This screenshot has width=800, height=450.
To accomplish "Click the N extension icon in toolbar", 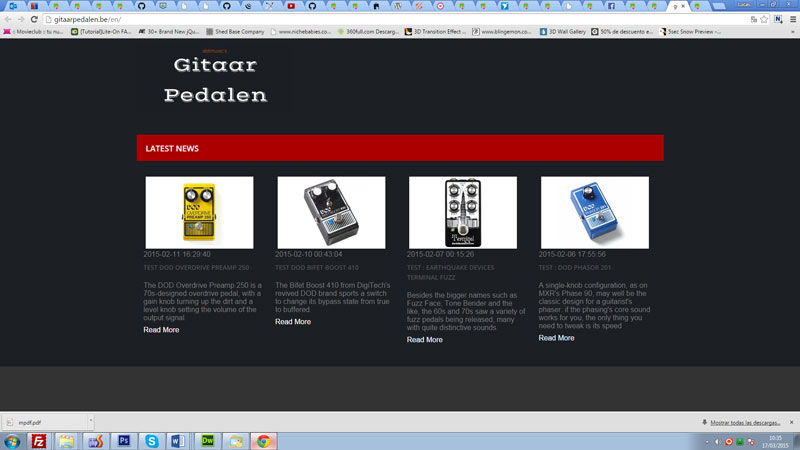I will [x=778, y=19].
